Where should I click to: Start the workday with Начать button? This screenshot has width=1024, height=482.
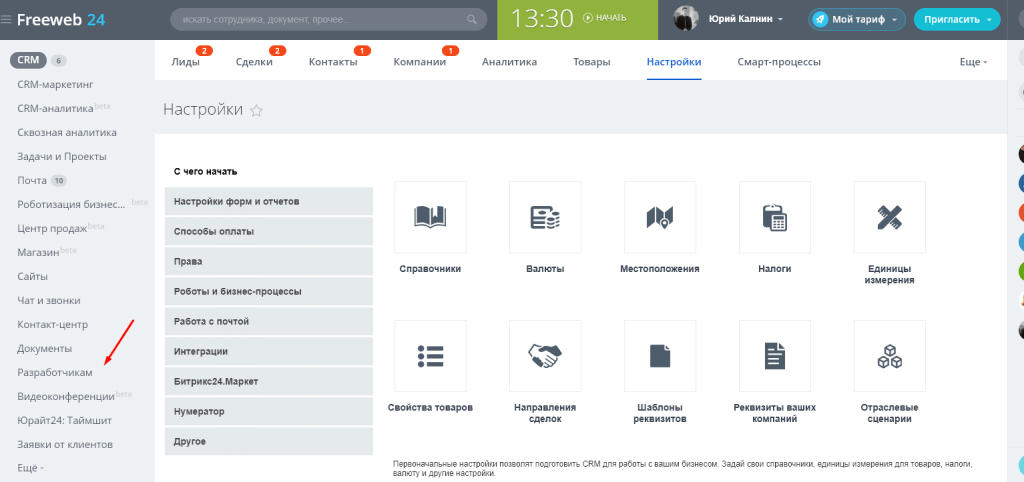(604, 18)
